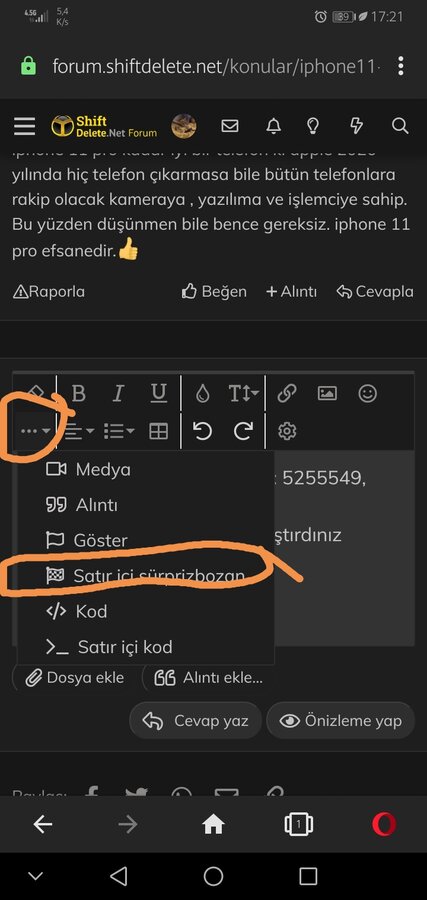Collapse the three-dots insert menu
427x900 pixels.
36,431
